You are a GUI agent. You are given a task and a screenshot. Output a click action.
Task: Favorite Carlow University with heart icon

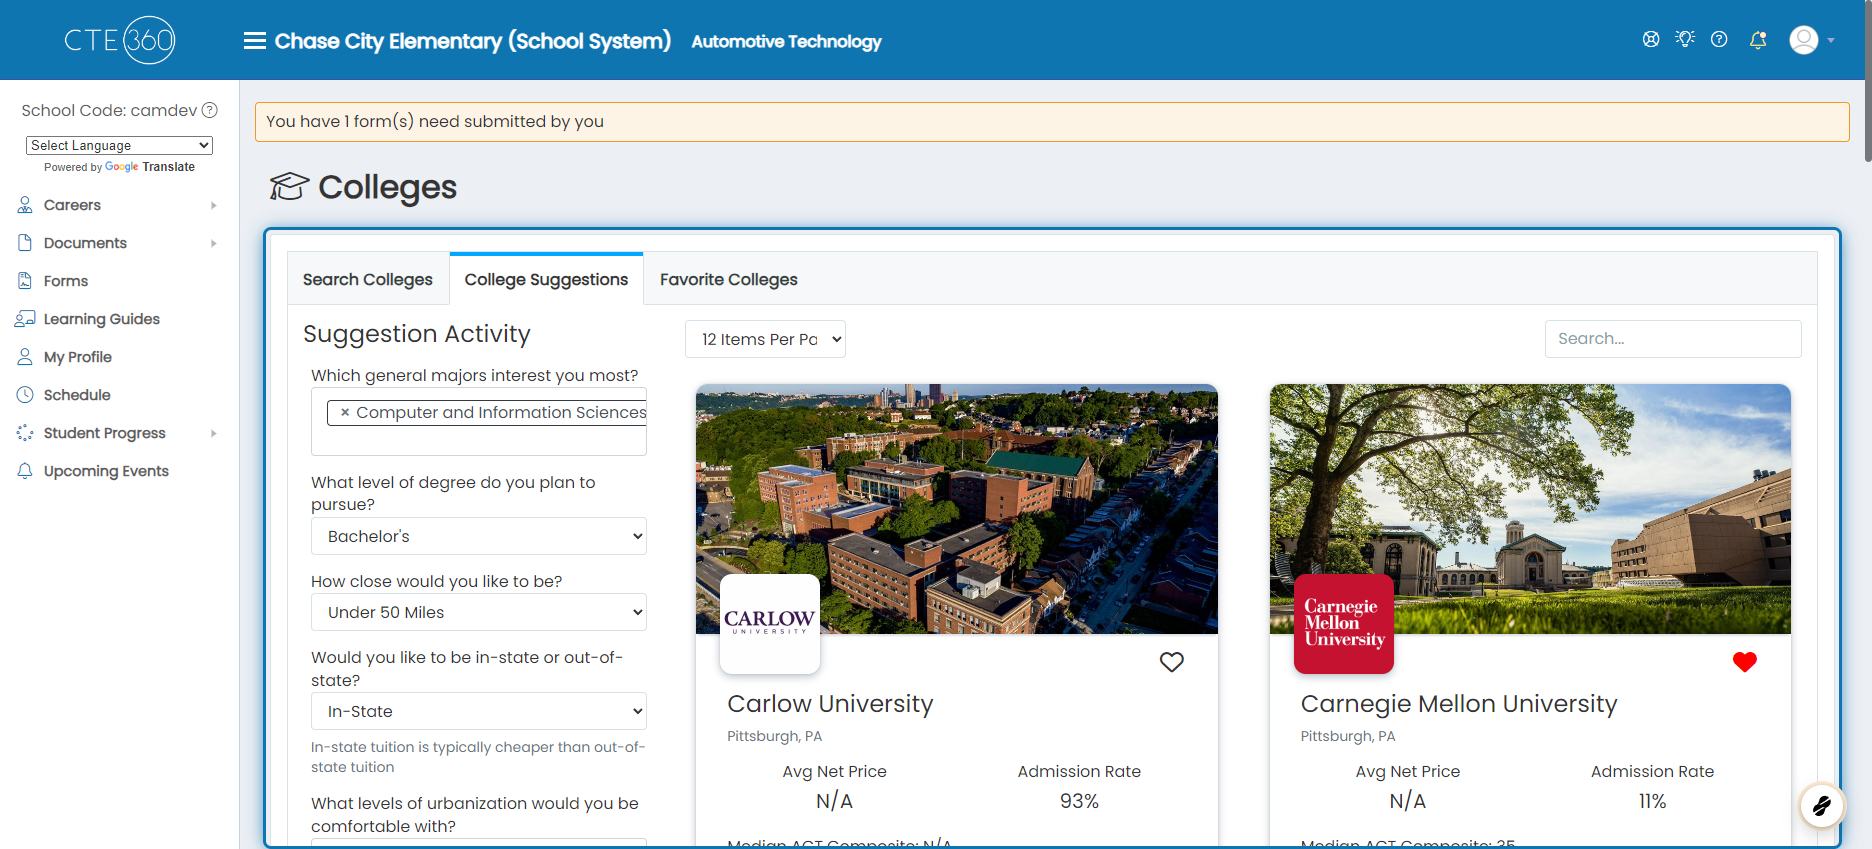pos(1172,662)
